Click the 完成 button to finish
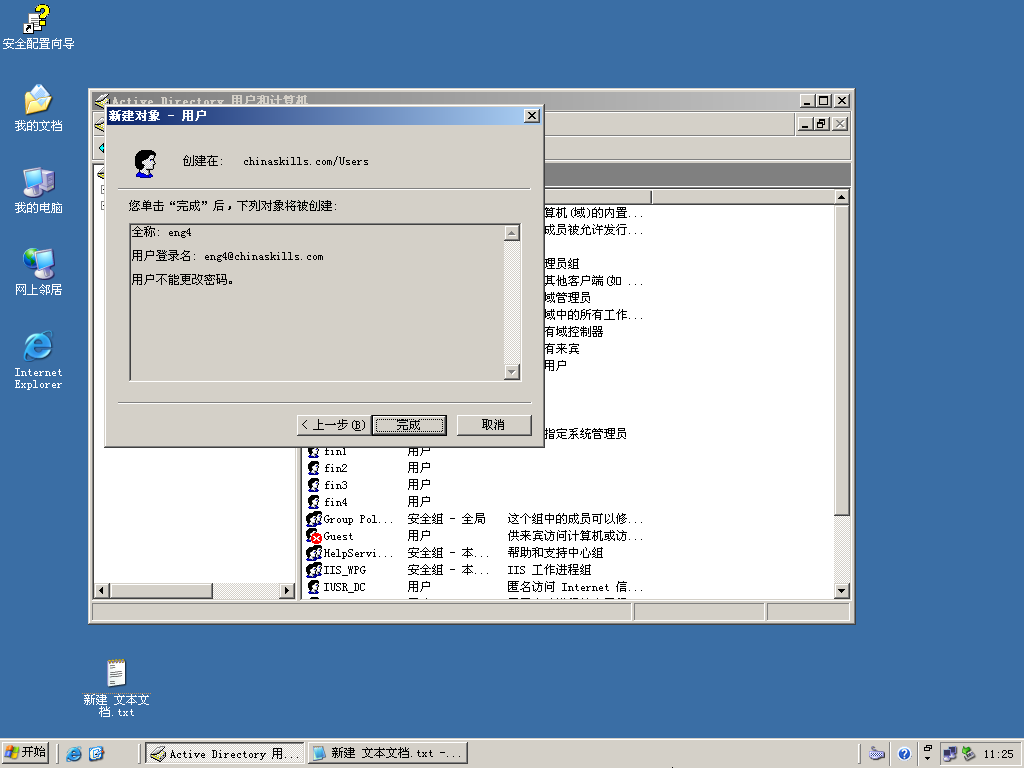1024x768 pixels. point(409,424)
